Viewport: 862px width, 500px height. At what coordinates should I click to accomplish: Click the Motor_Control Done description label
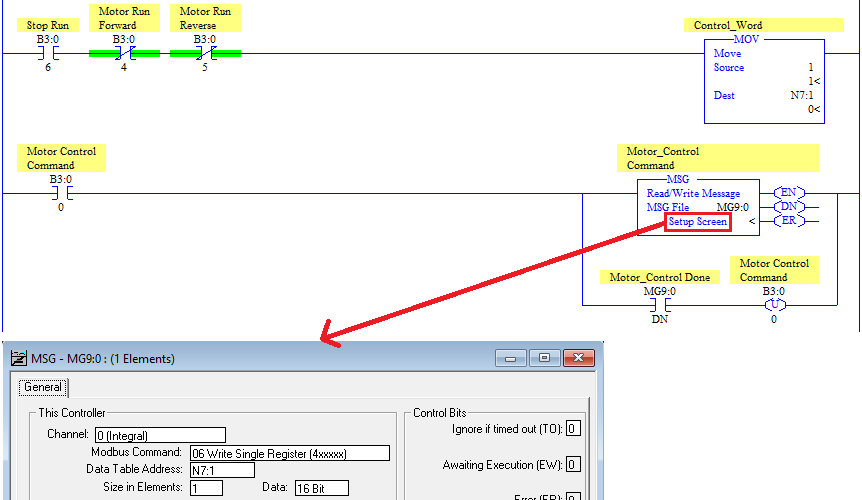click(660, 277)
